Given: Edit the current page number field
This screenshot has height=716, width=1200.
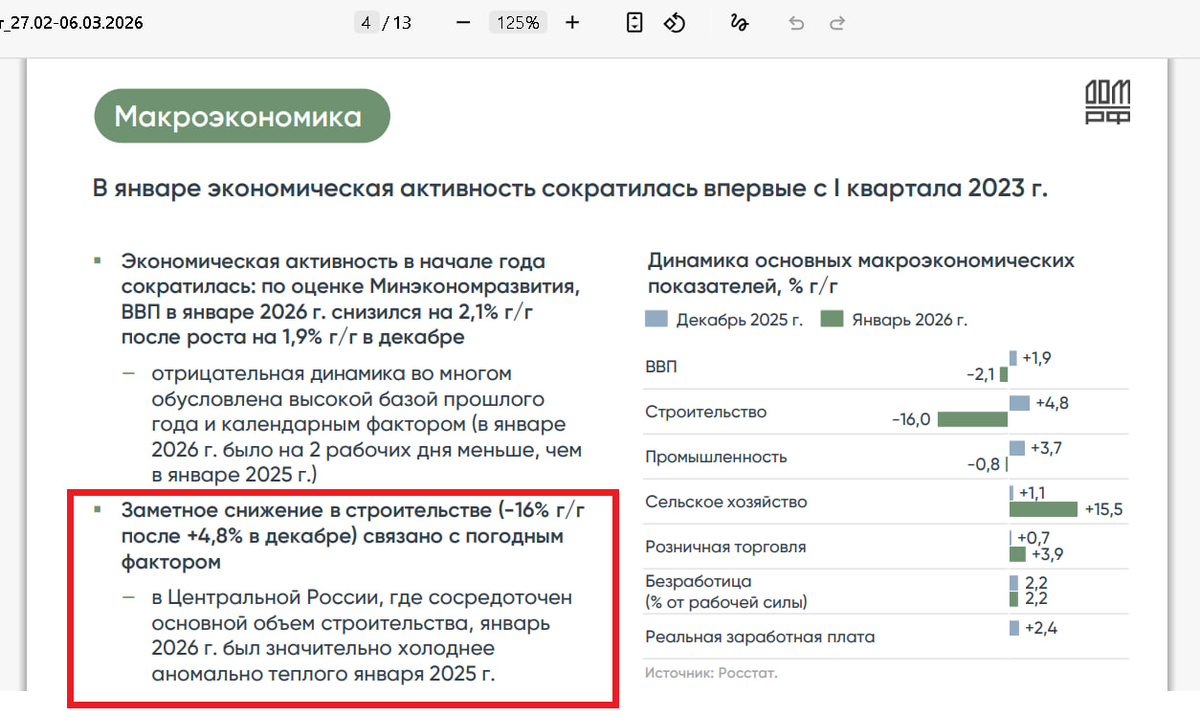Looking at the screenshot, I should 367,22.
